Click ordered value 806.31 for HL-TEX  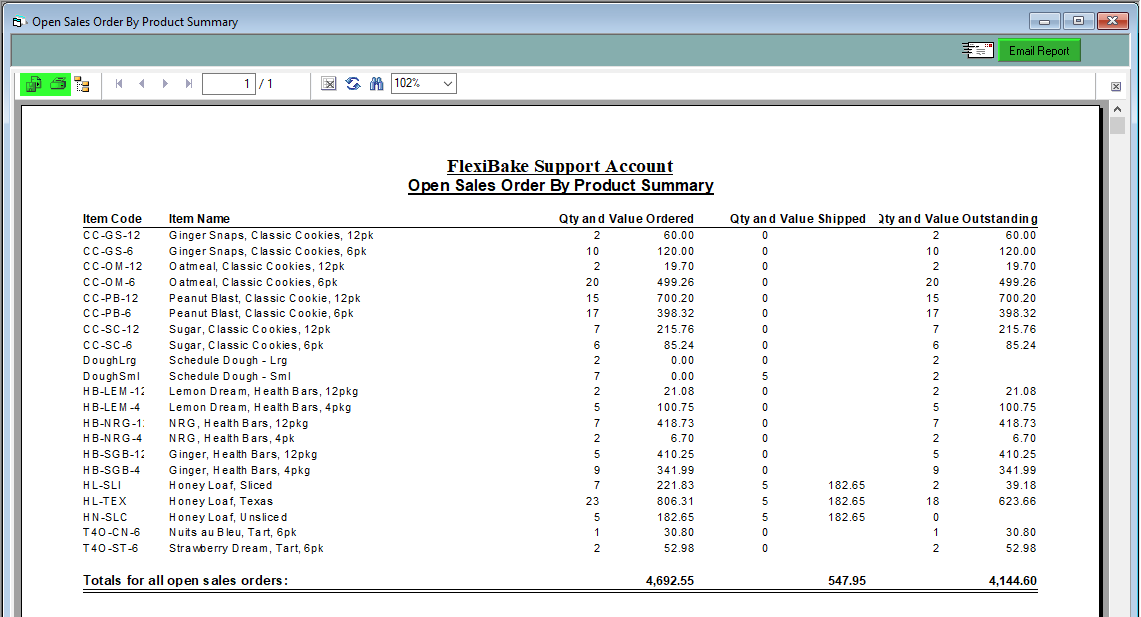[x=675, y=501]
